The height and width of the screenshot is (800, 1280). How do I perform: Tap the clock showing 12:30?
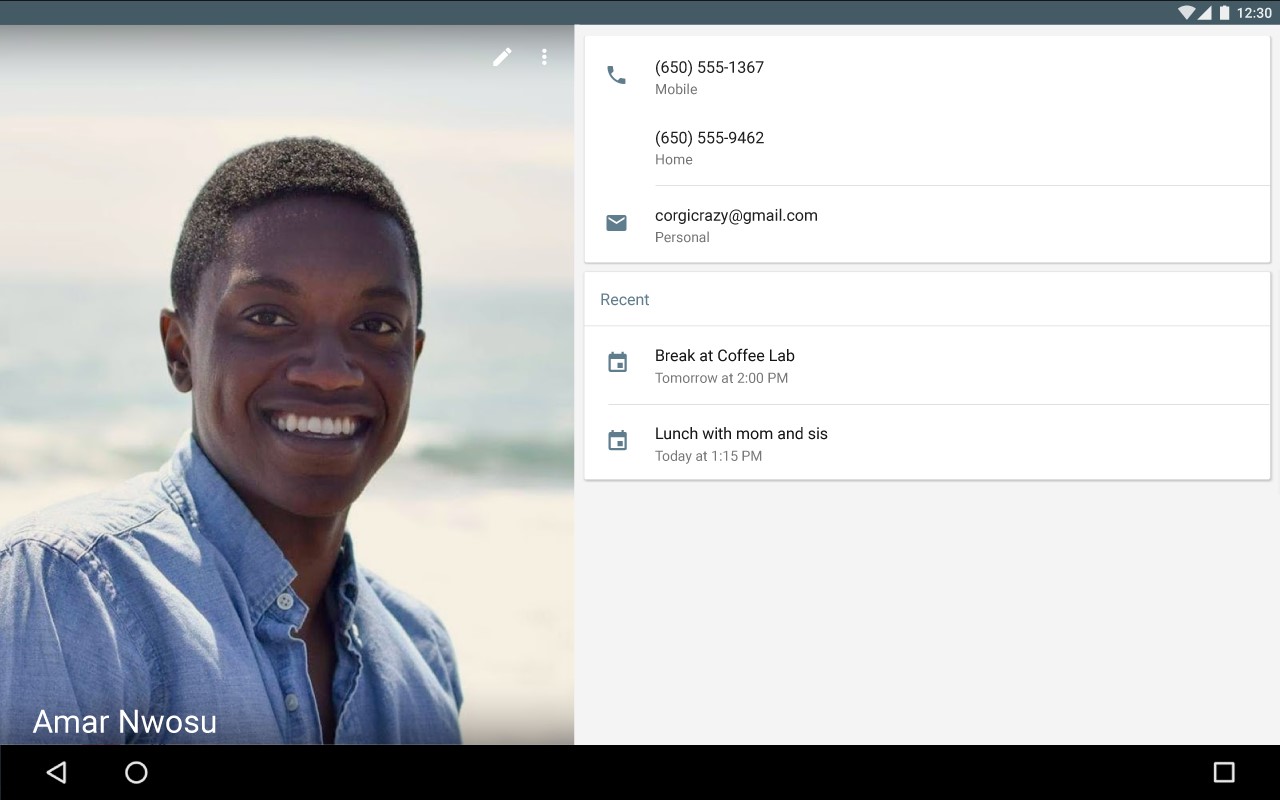[x=1254, y=13]
